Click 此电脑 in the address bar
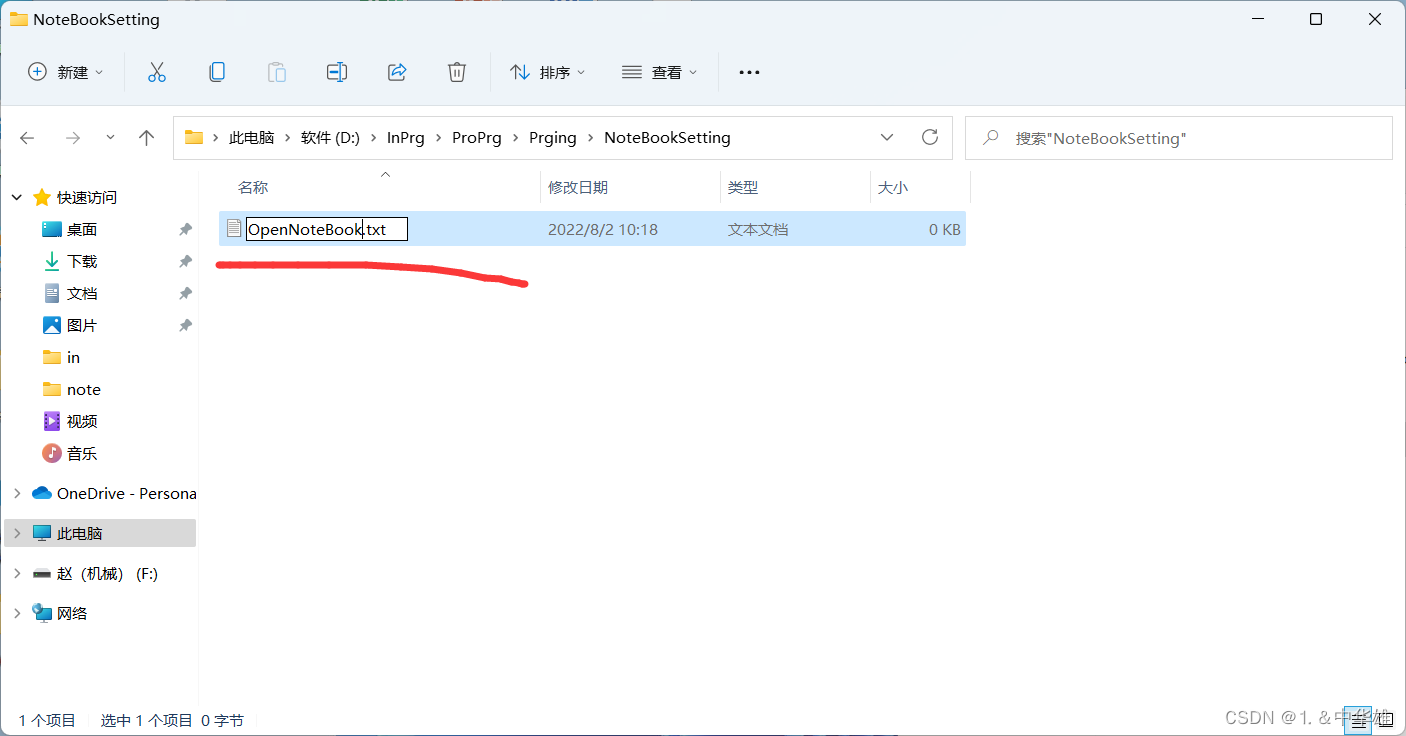The height and width of the screenshot is (736, 1406). click(251, 138)
